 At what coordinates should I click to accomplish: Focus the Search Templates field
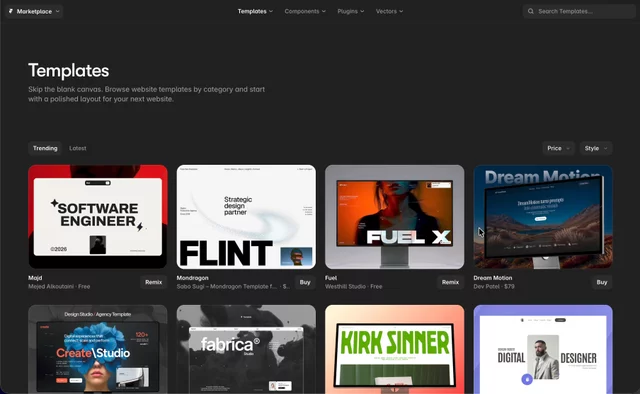(x=579, y=11)
